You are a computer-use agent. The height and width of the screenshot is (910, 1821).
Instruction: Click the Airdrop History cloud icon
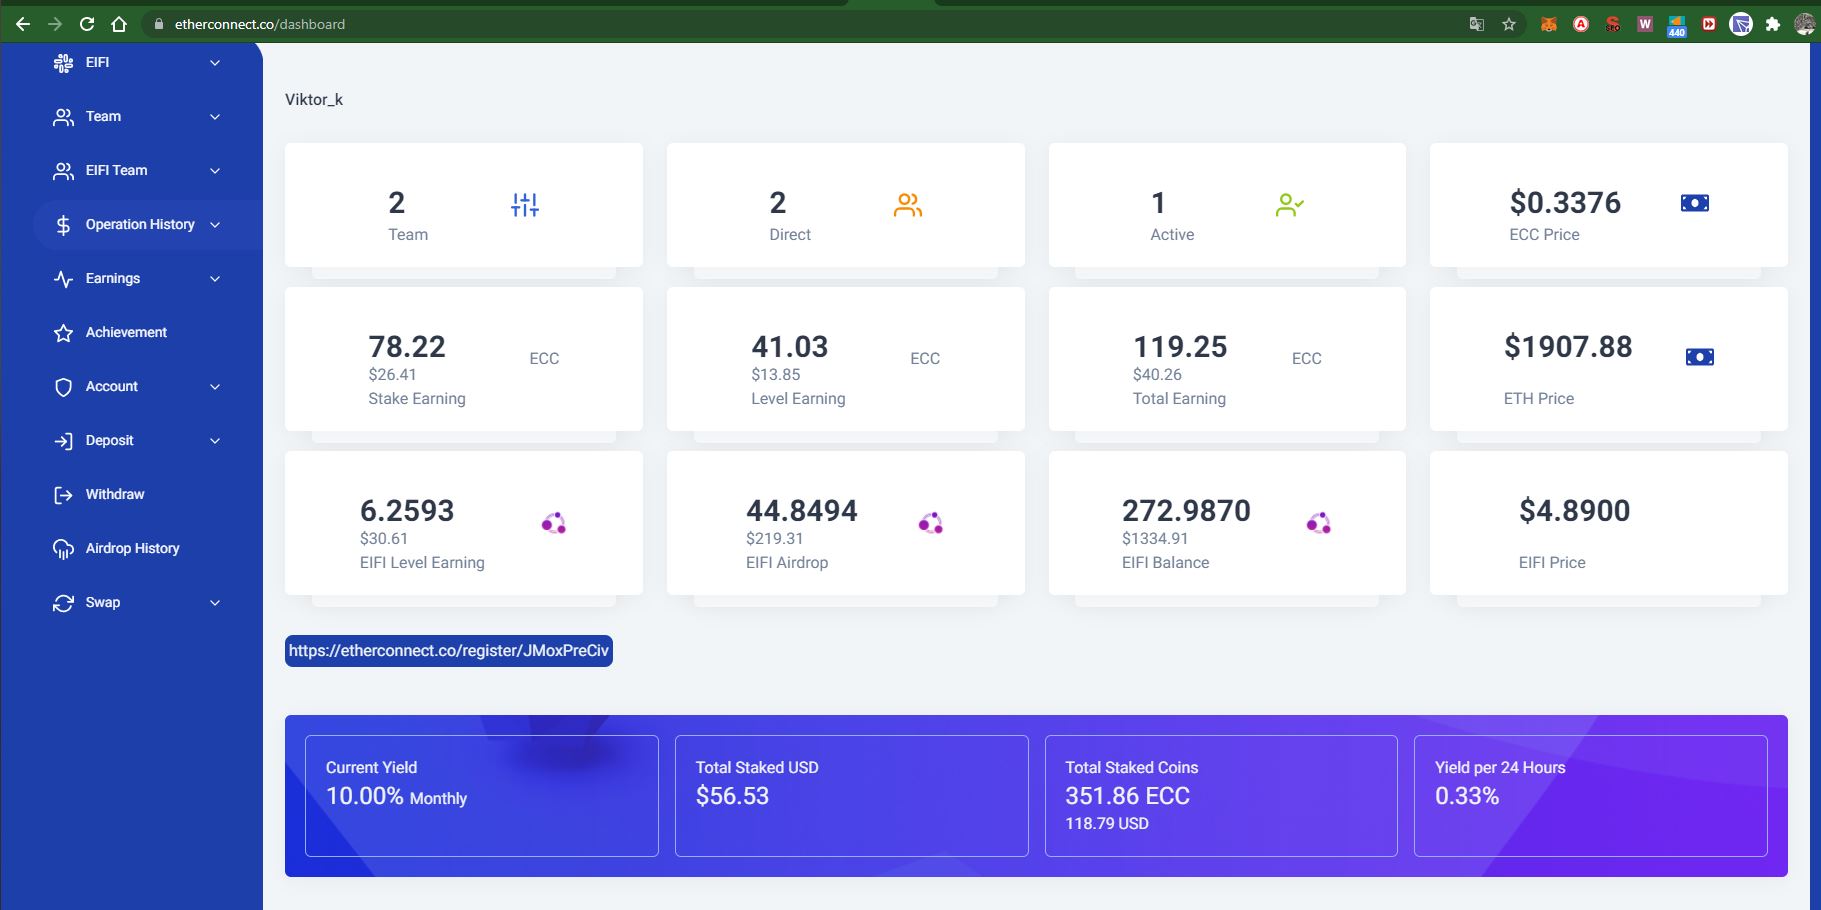(x=63, y=549)
